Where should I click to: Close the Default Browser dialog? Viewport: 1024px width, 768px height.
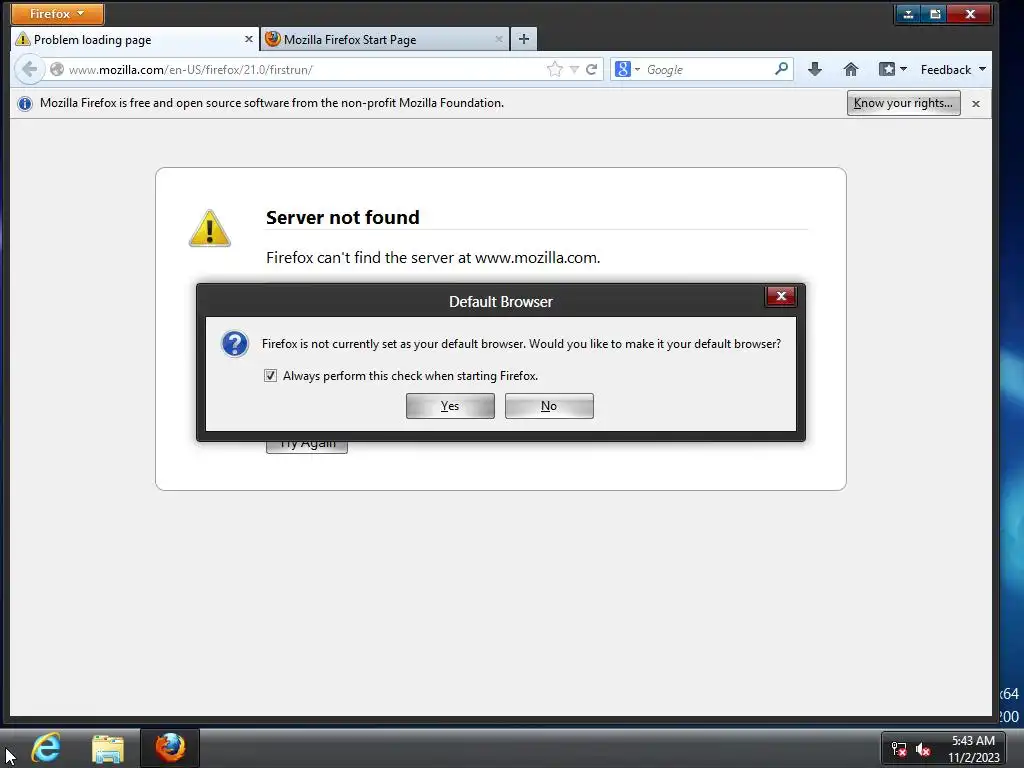click(x=780, y=296)
